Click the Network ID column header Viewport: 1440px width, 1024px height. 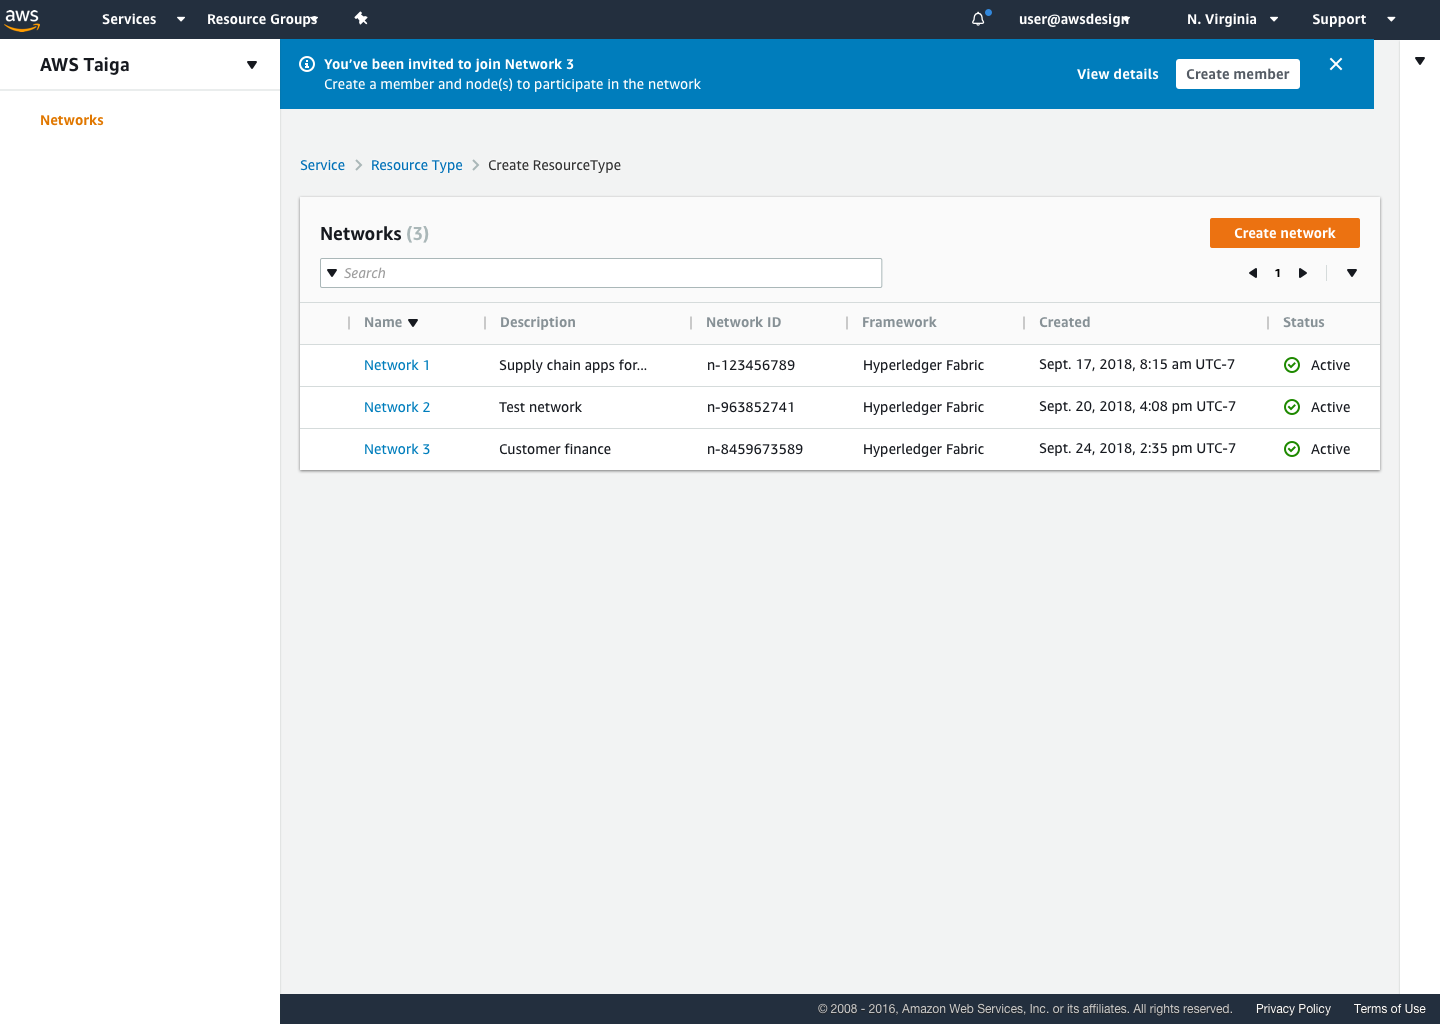coord(744,322)
